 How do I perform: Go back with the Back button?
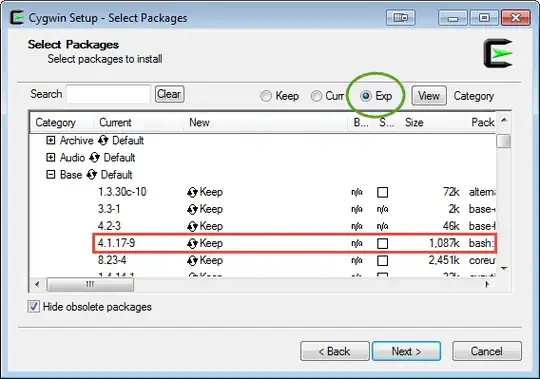pyautogui.click(x=335, y=351)
